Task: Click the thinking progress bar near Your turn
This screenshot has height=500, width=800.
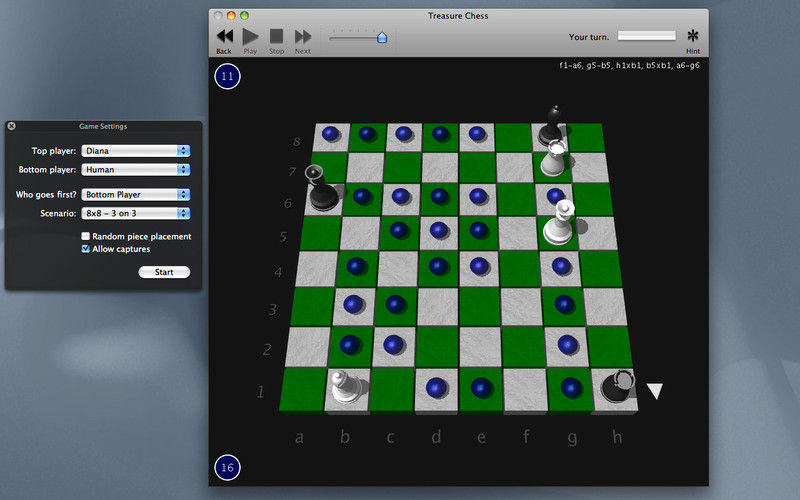Action: (x=646, y=36)
